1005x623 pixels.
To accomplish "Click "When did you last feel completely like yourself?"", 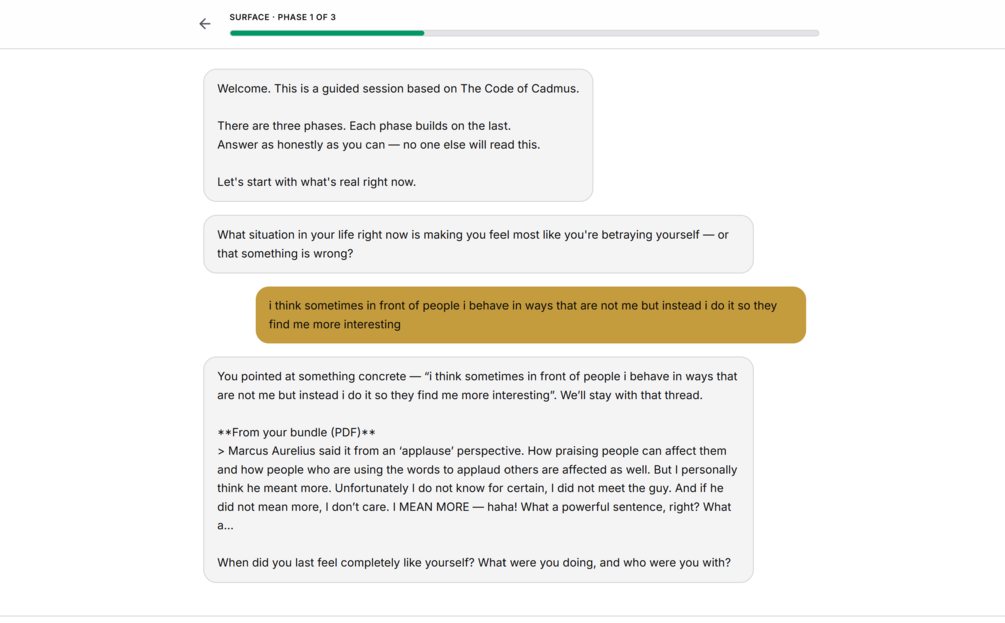I will 345,563.
